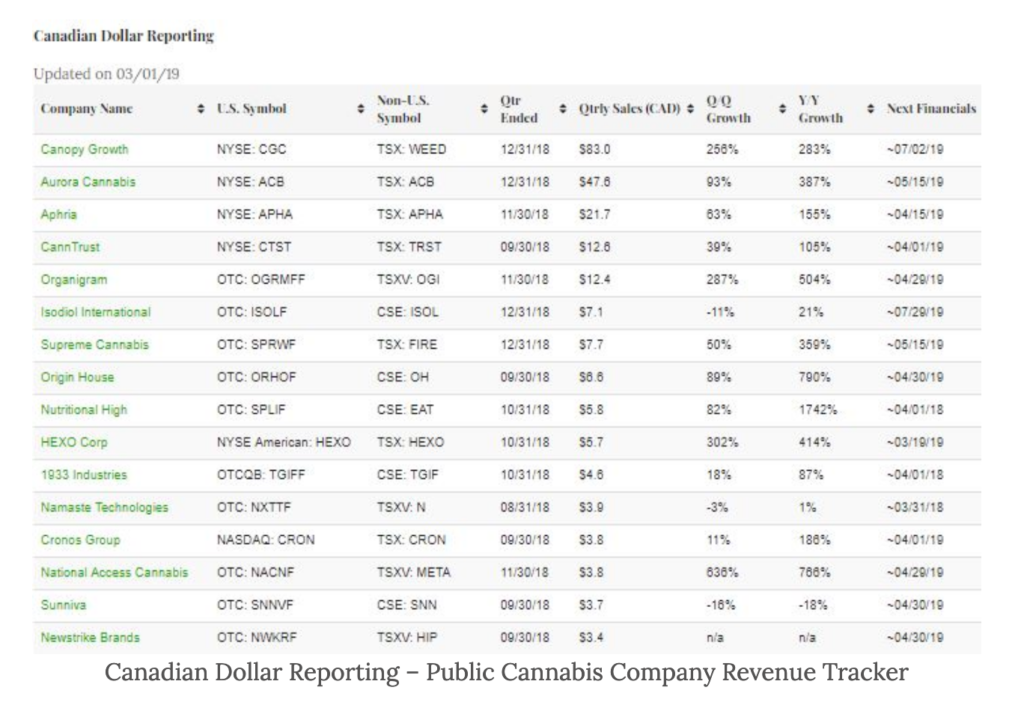Select the CSE: EAT cell
Image resolution: width=1024 pixels, height=705 pixels.
pos(405,410)
